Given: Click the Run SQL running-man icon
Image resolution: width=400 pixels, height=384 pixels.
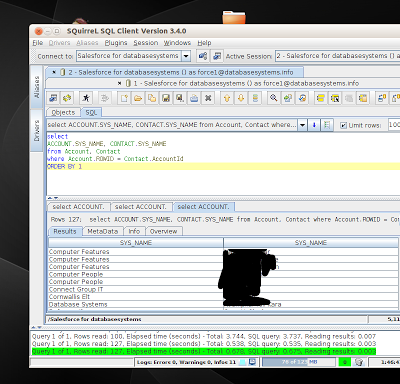Looking at the screenshot, I should coord(86,98).
